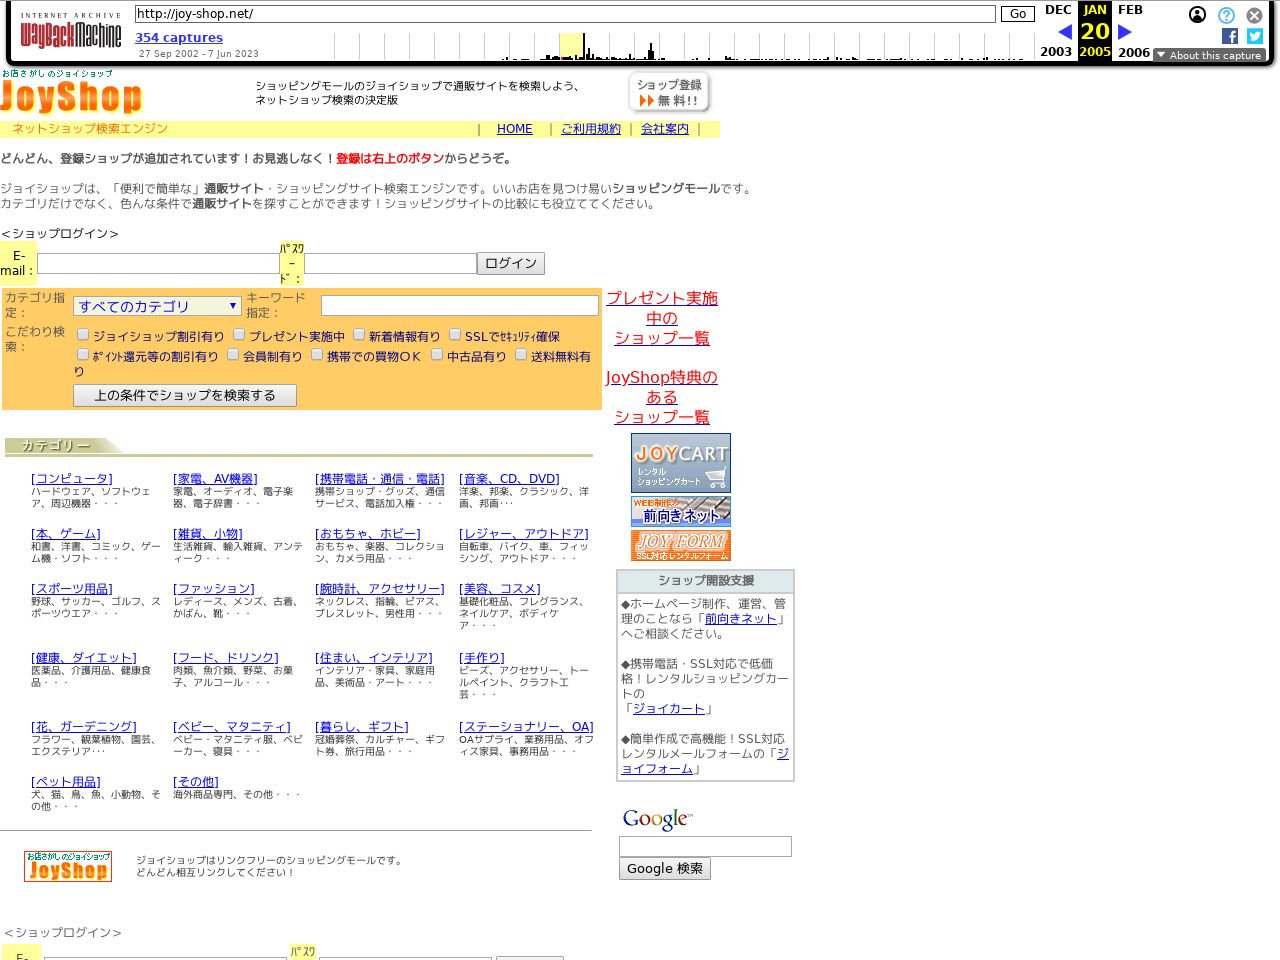Go to previous capture with left arrow
Screen dimensions: 1280x960
[x=1064, y=32]
